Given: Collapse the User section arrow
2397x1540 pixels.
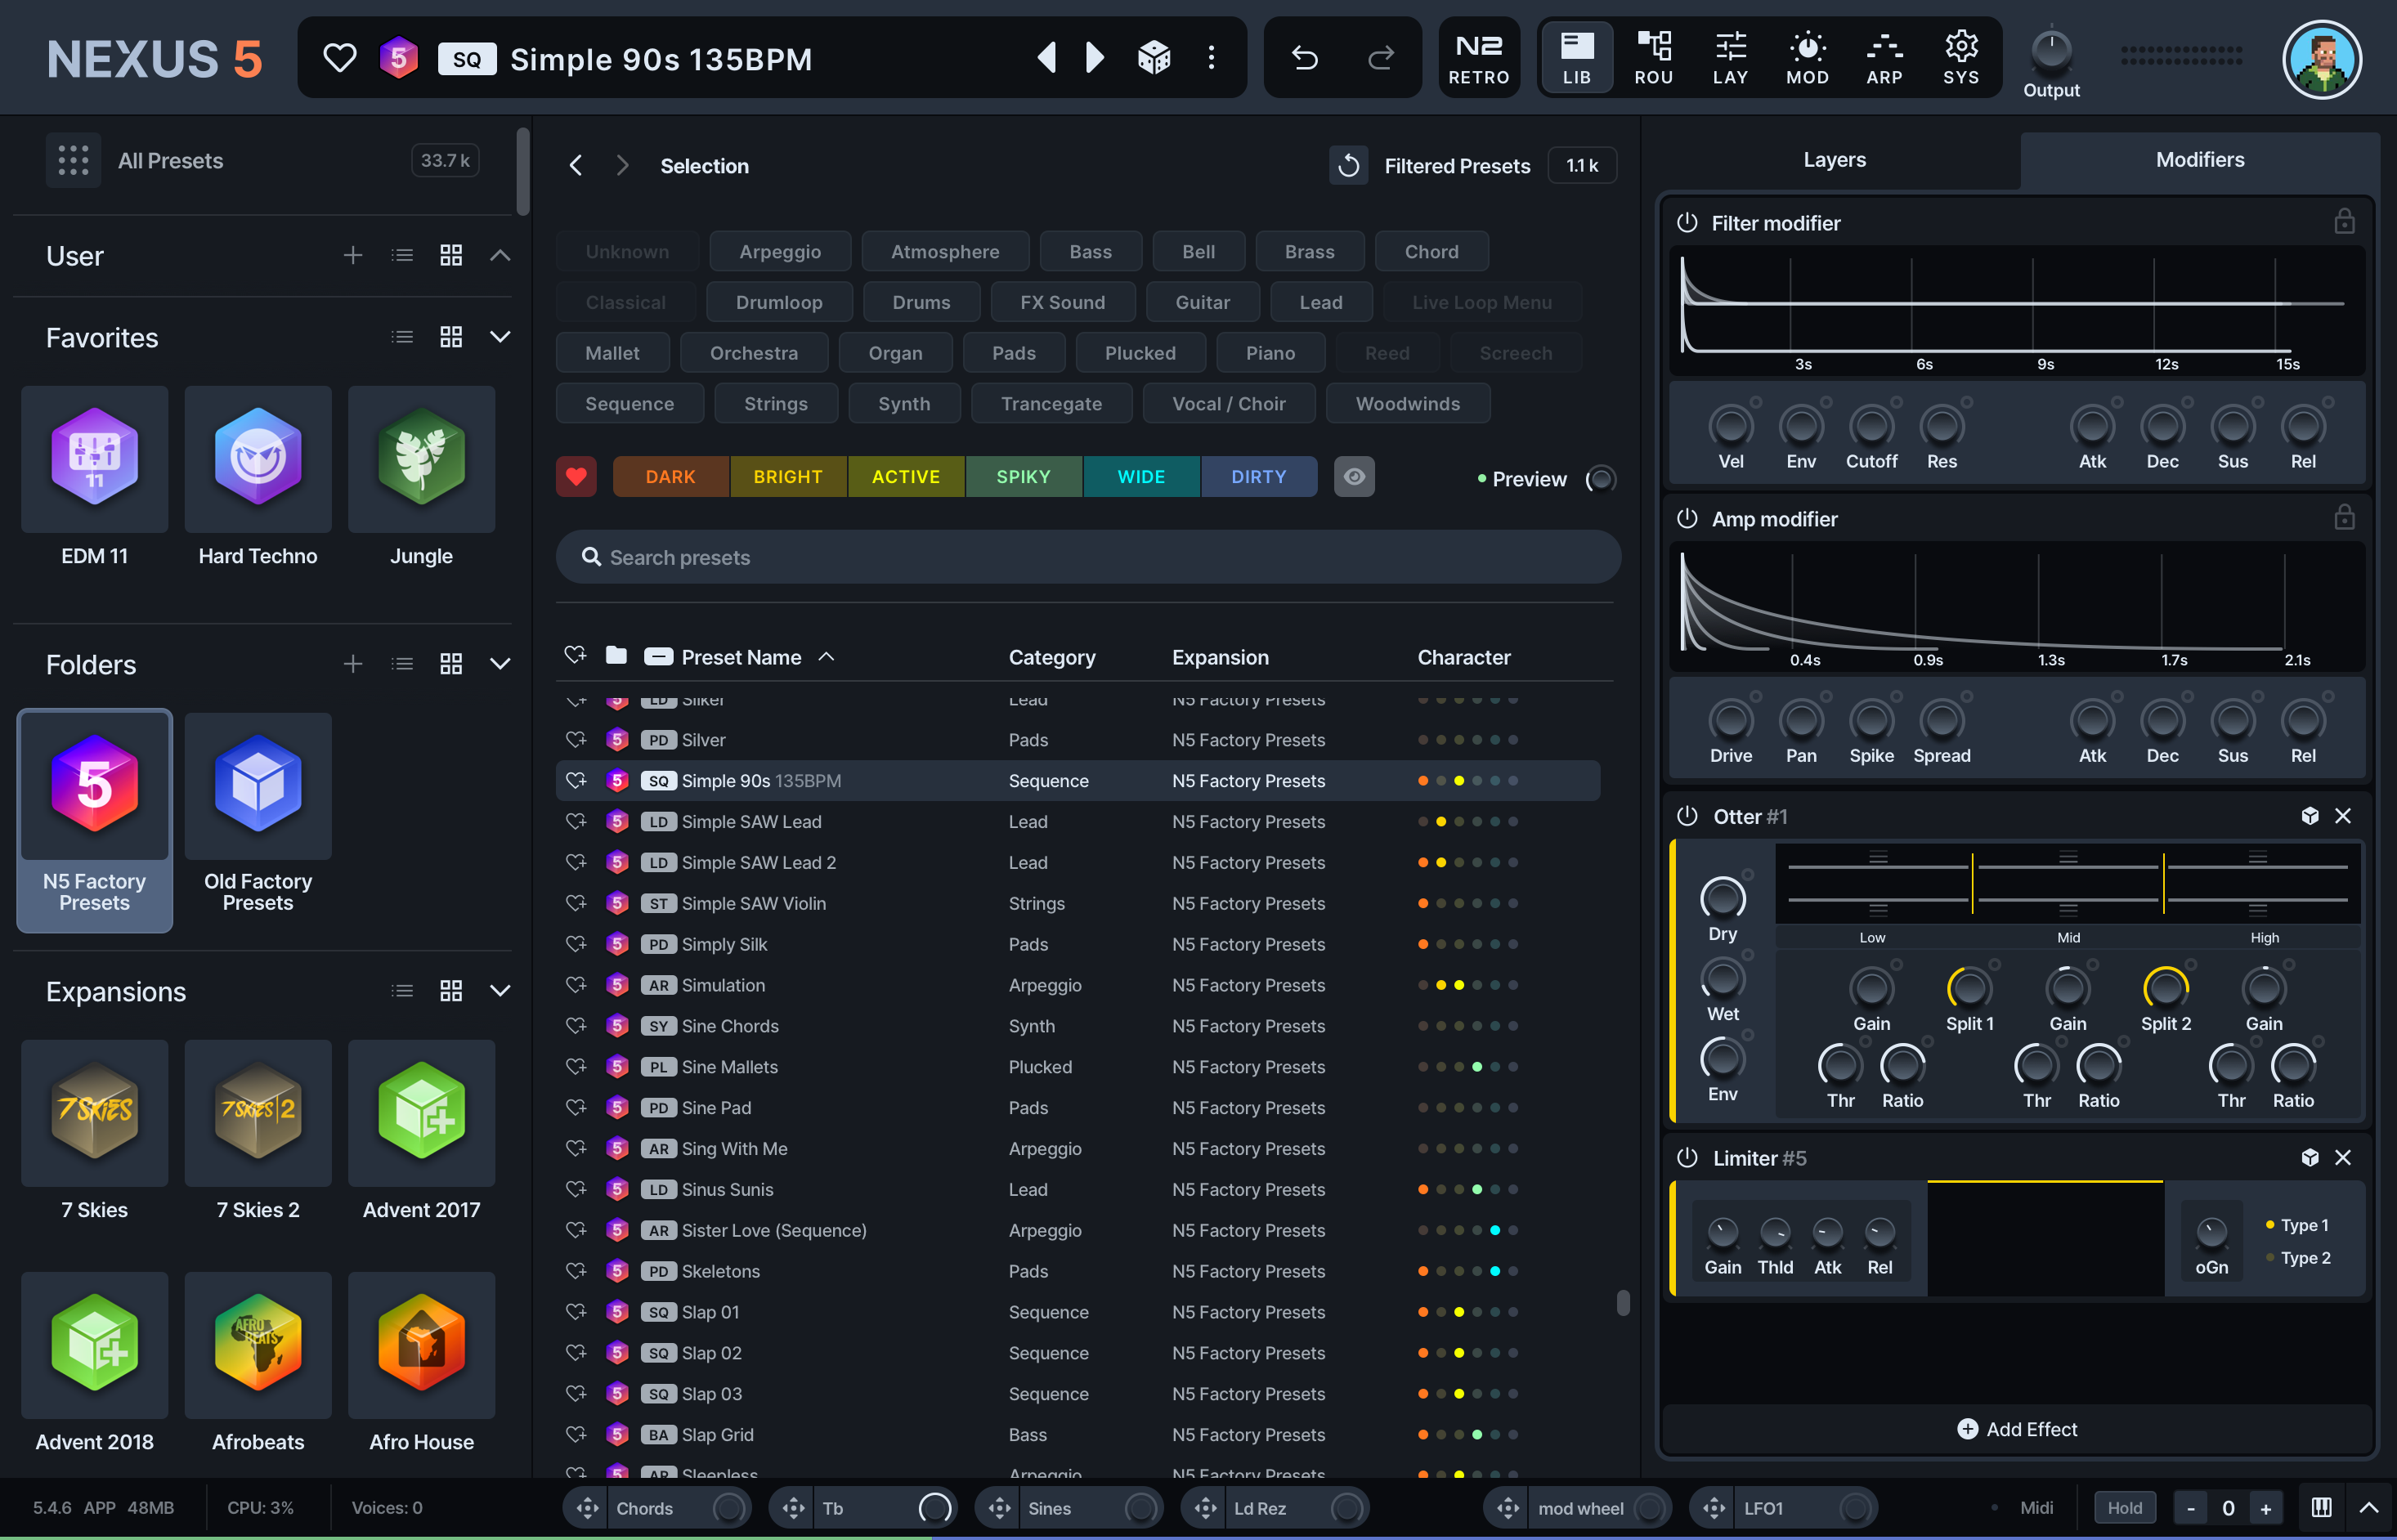Looking at the screenshot, I should [x=500, y=256].
